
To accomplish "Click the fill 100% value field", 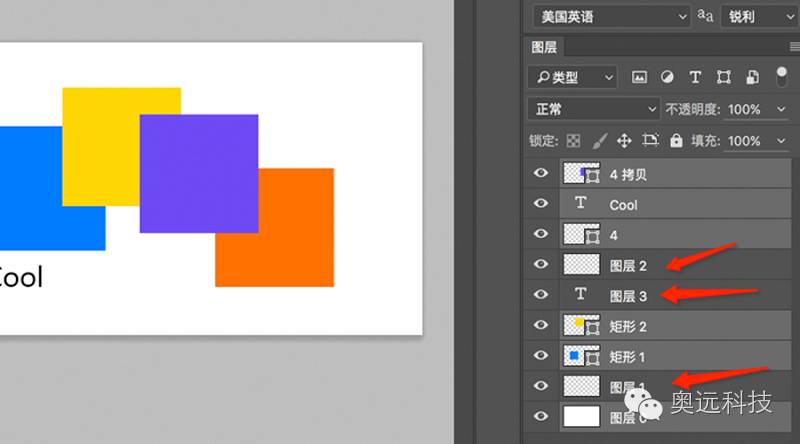I will (x=744, y=141).
